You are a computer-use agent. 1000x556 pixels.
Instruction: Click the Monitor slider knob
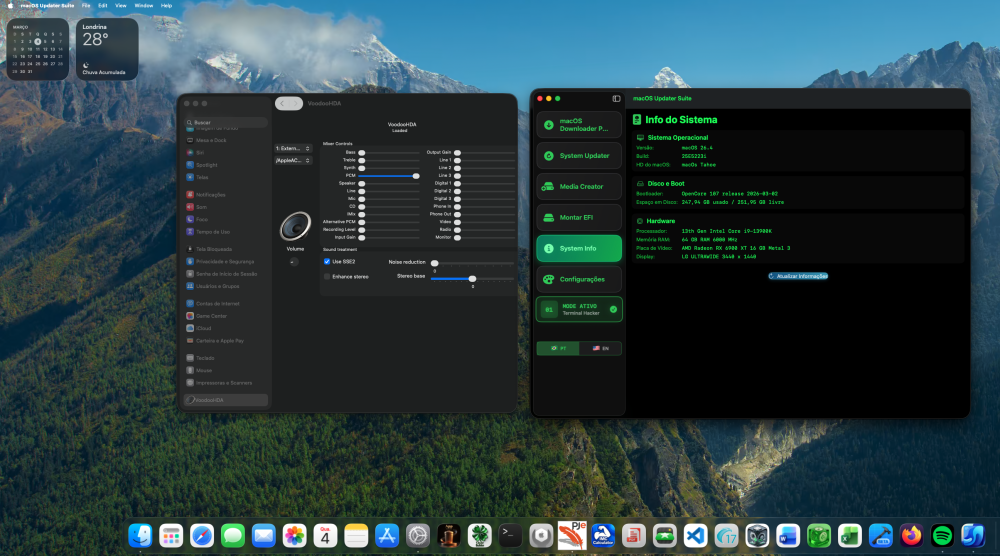pyautogui.click(x=457, y=237)
